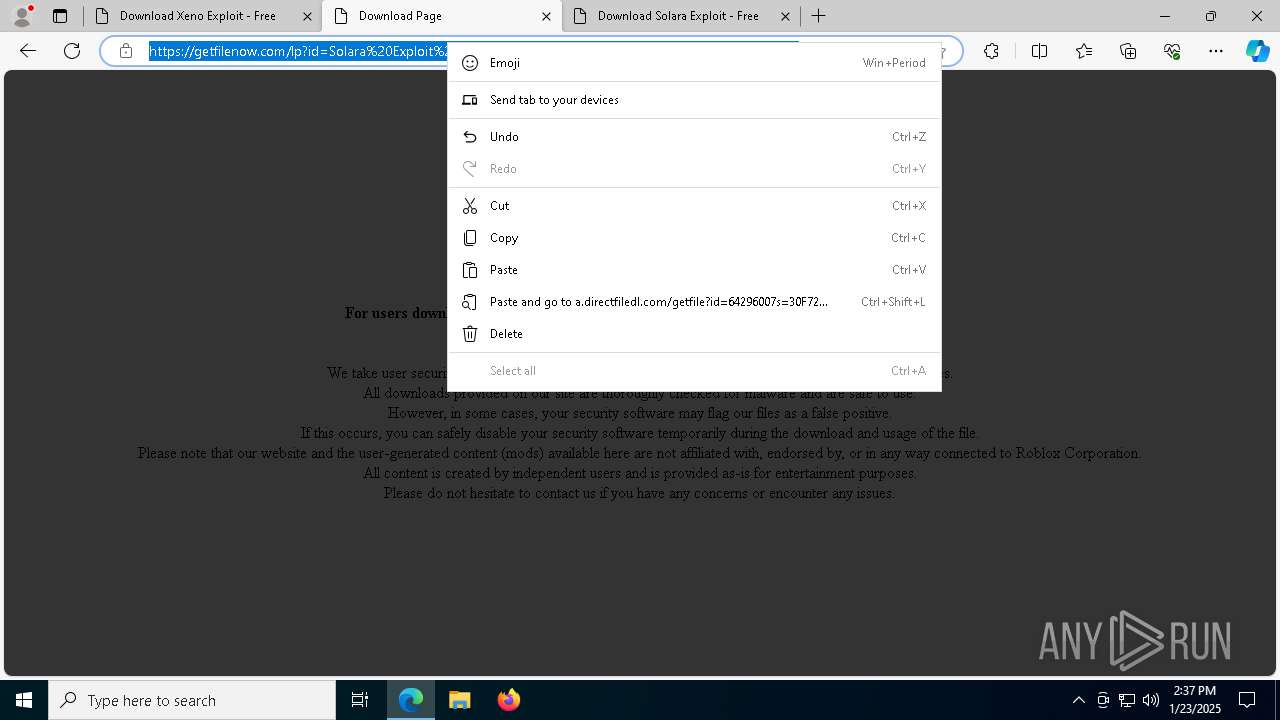Screen dimensions: 1280x720
Task: Open a new browser tab
Action: pyautogui.click(x=818, y=16)
